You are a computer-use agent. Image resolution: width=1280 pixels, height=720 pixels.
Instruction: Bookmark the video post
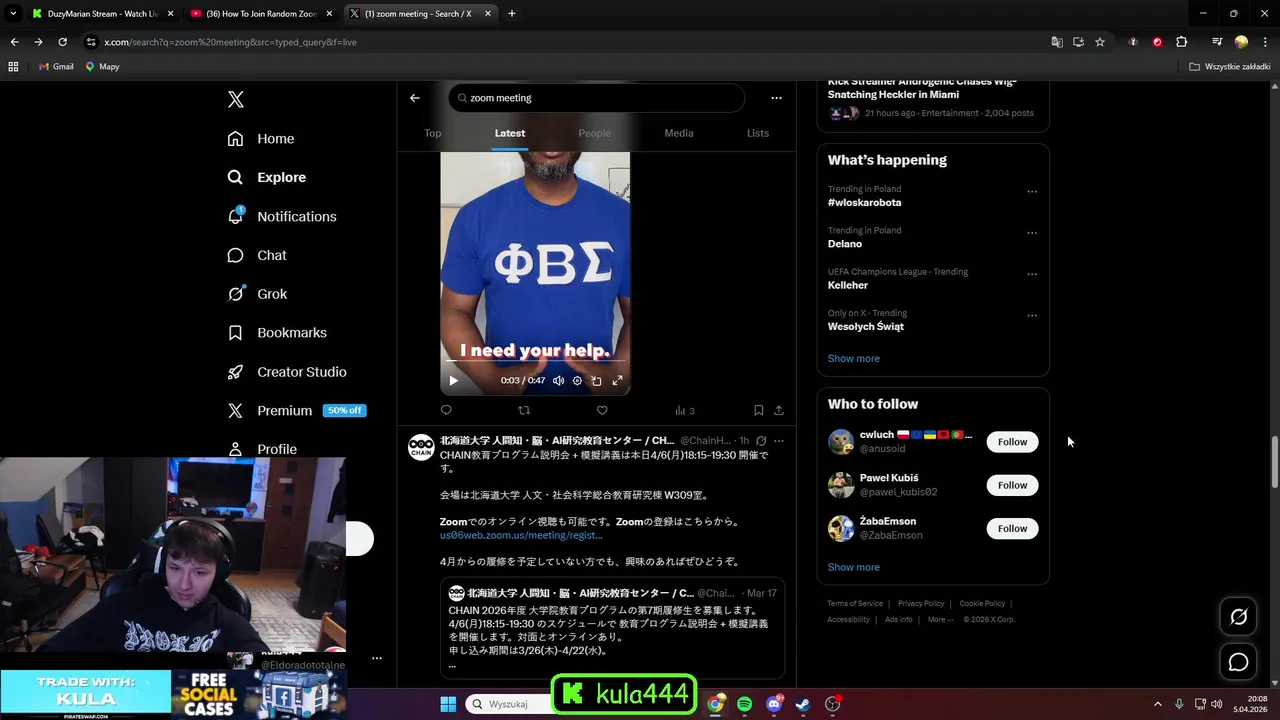[759, 410]
